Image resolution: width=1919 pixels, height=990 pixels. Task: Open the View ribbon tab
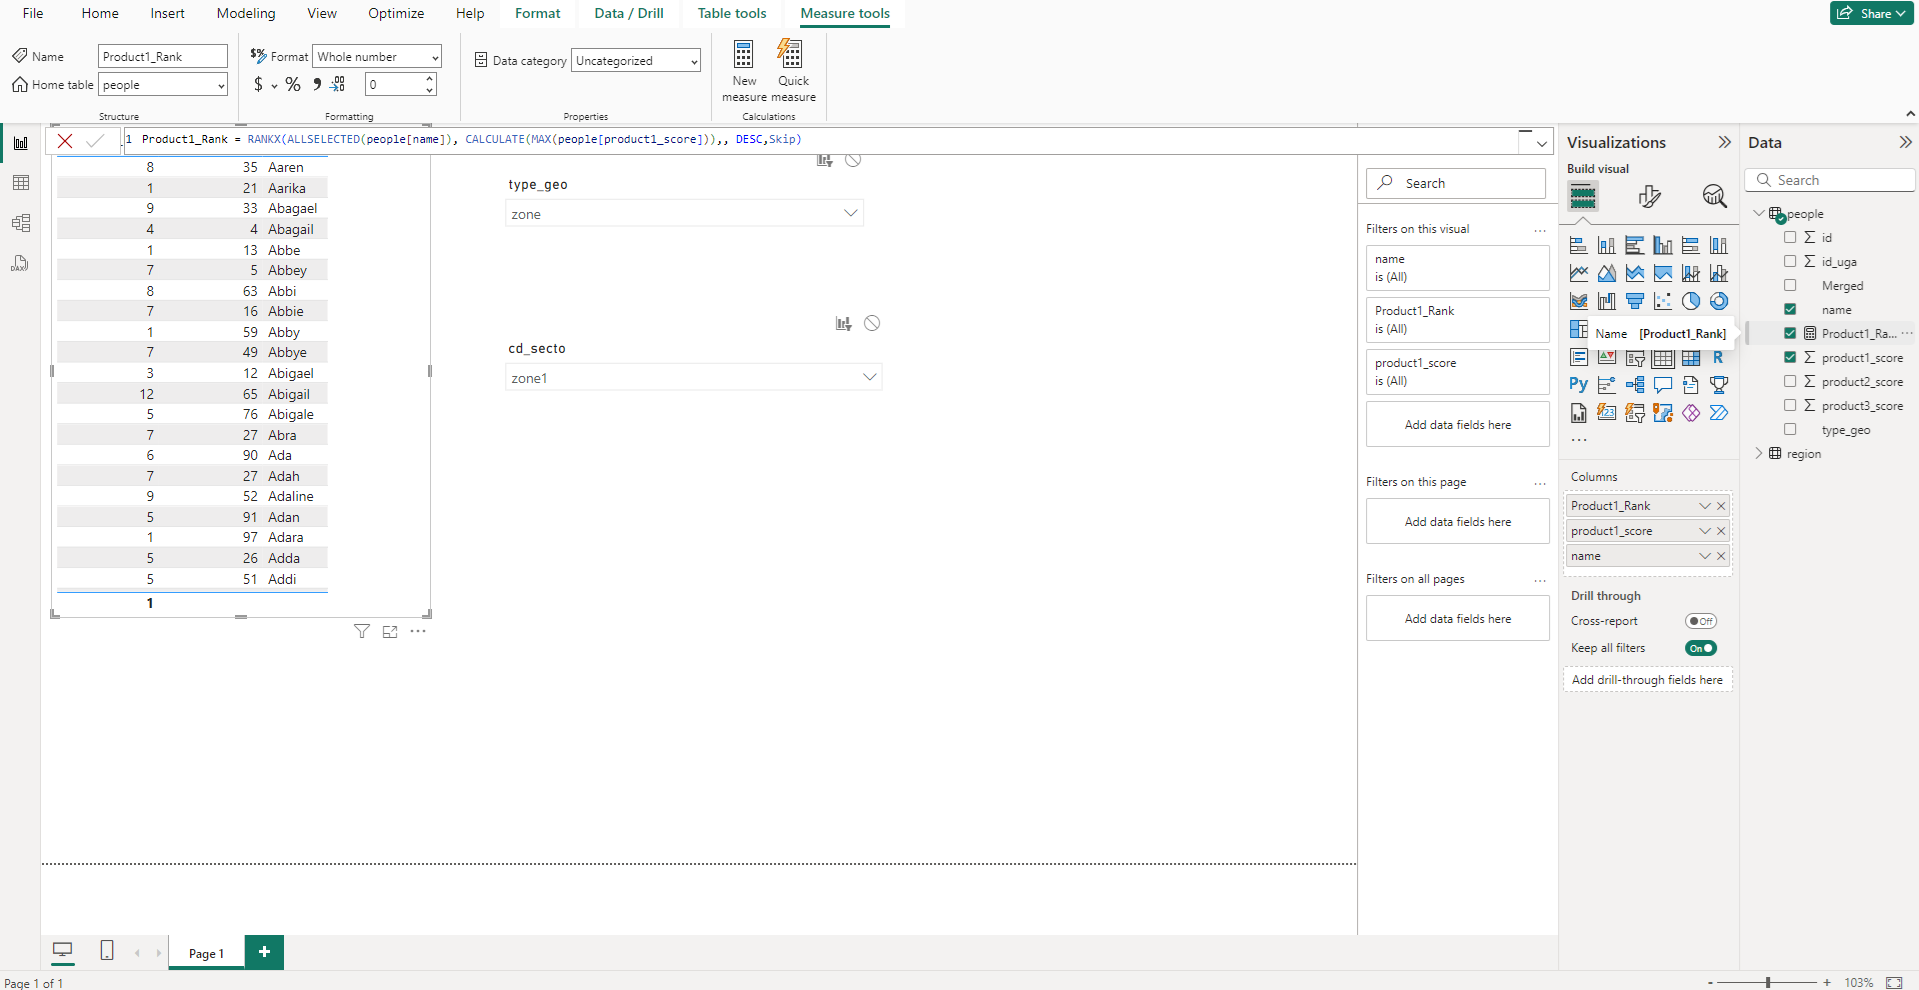(x=322, y=13)
